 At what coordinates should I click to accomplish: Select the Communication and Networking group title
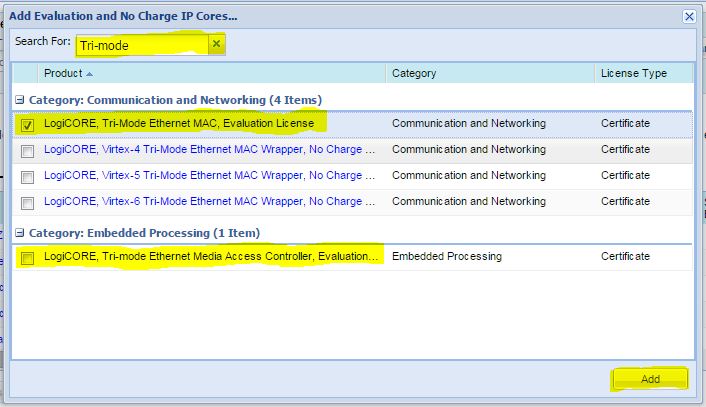[176, 100]
